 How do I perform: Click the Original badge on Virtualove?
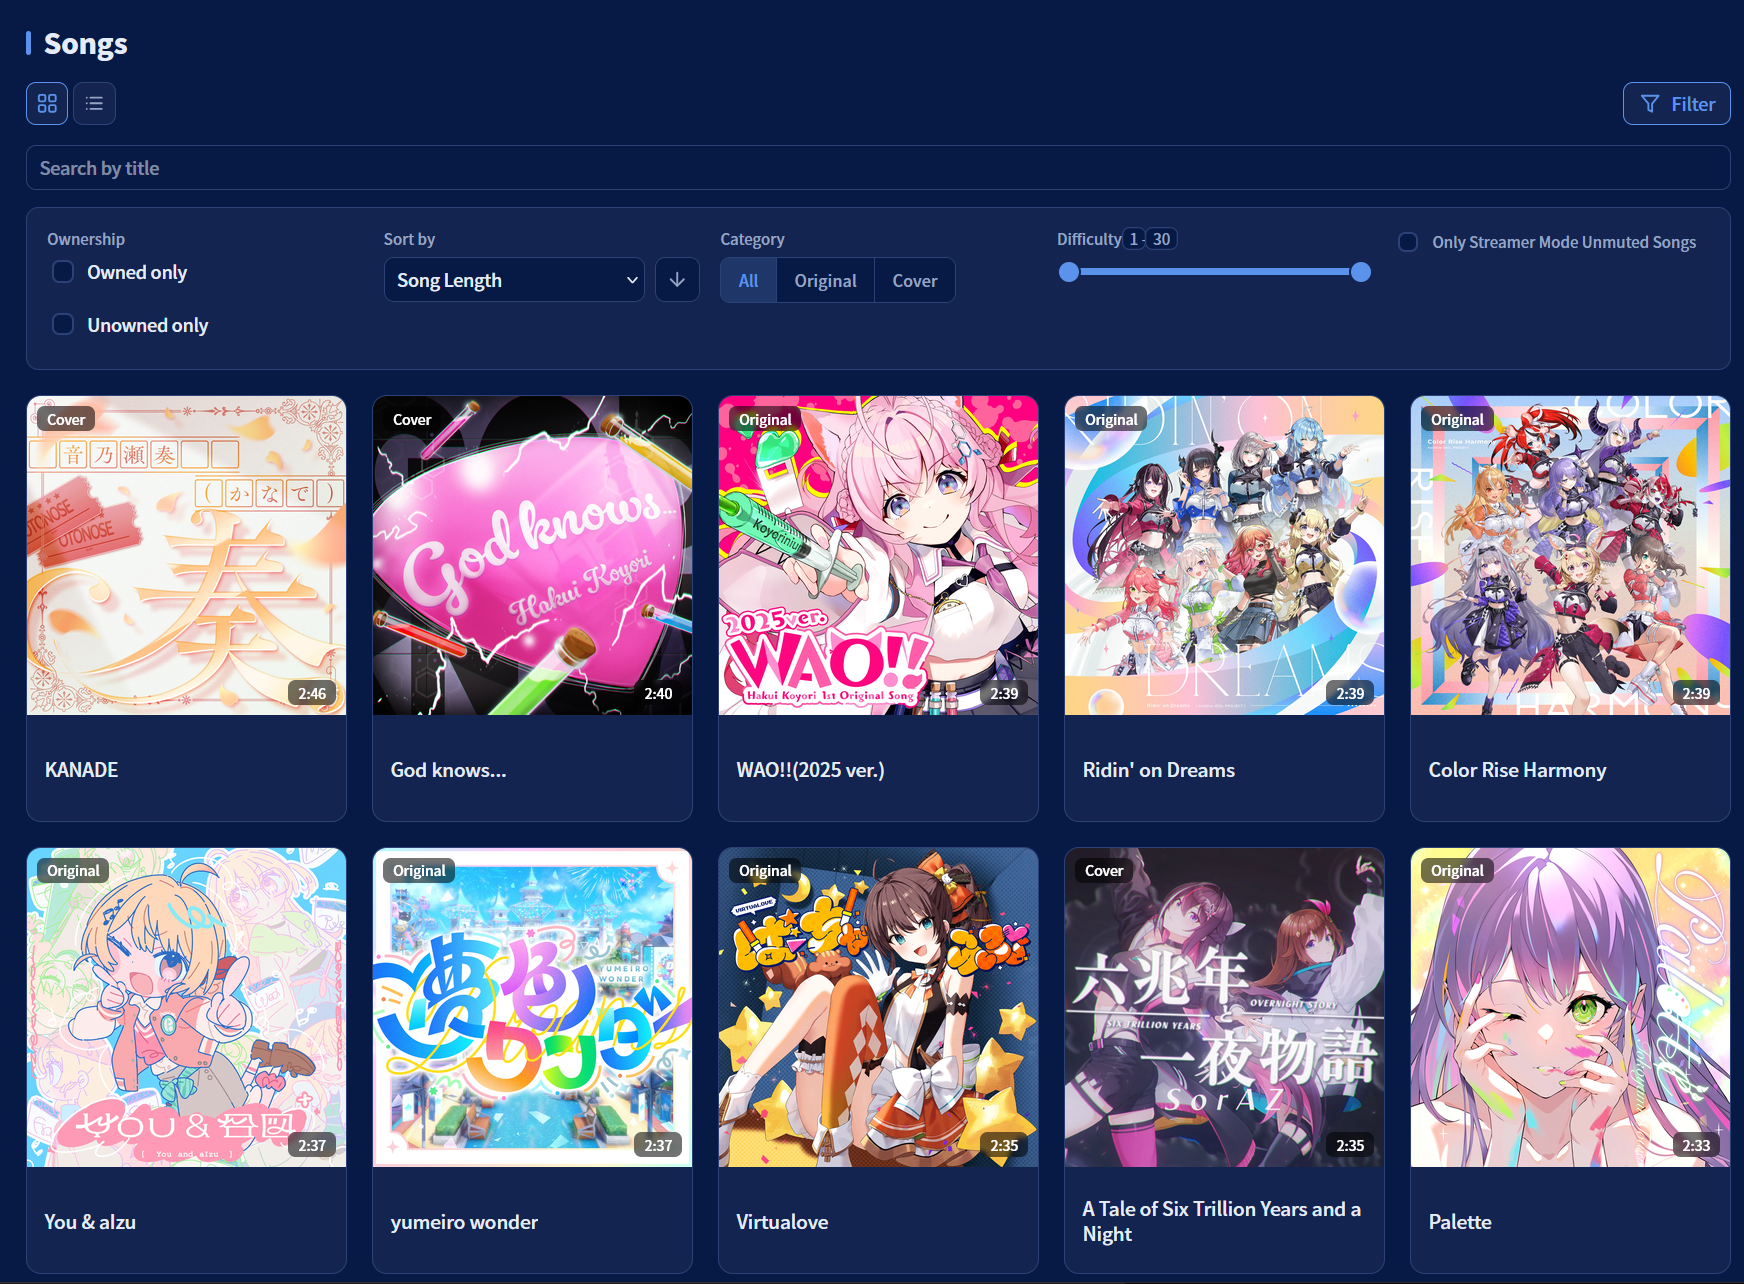click(765, 871)
